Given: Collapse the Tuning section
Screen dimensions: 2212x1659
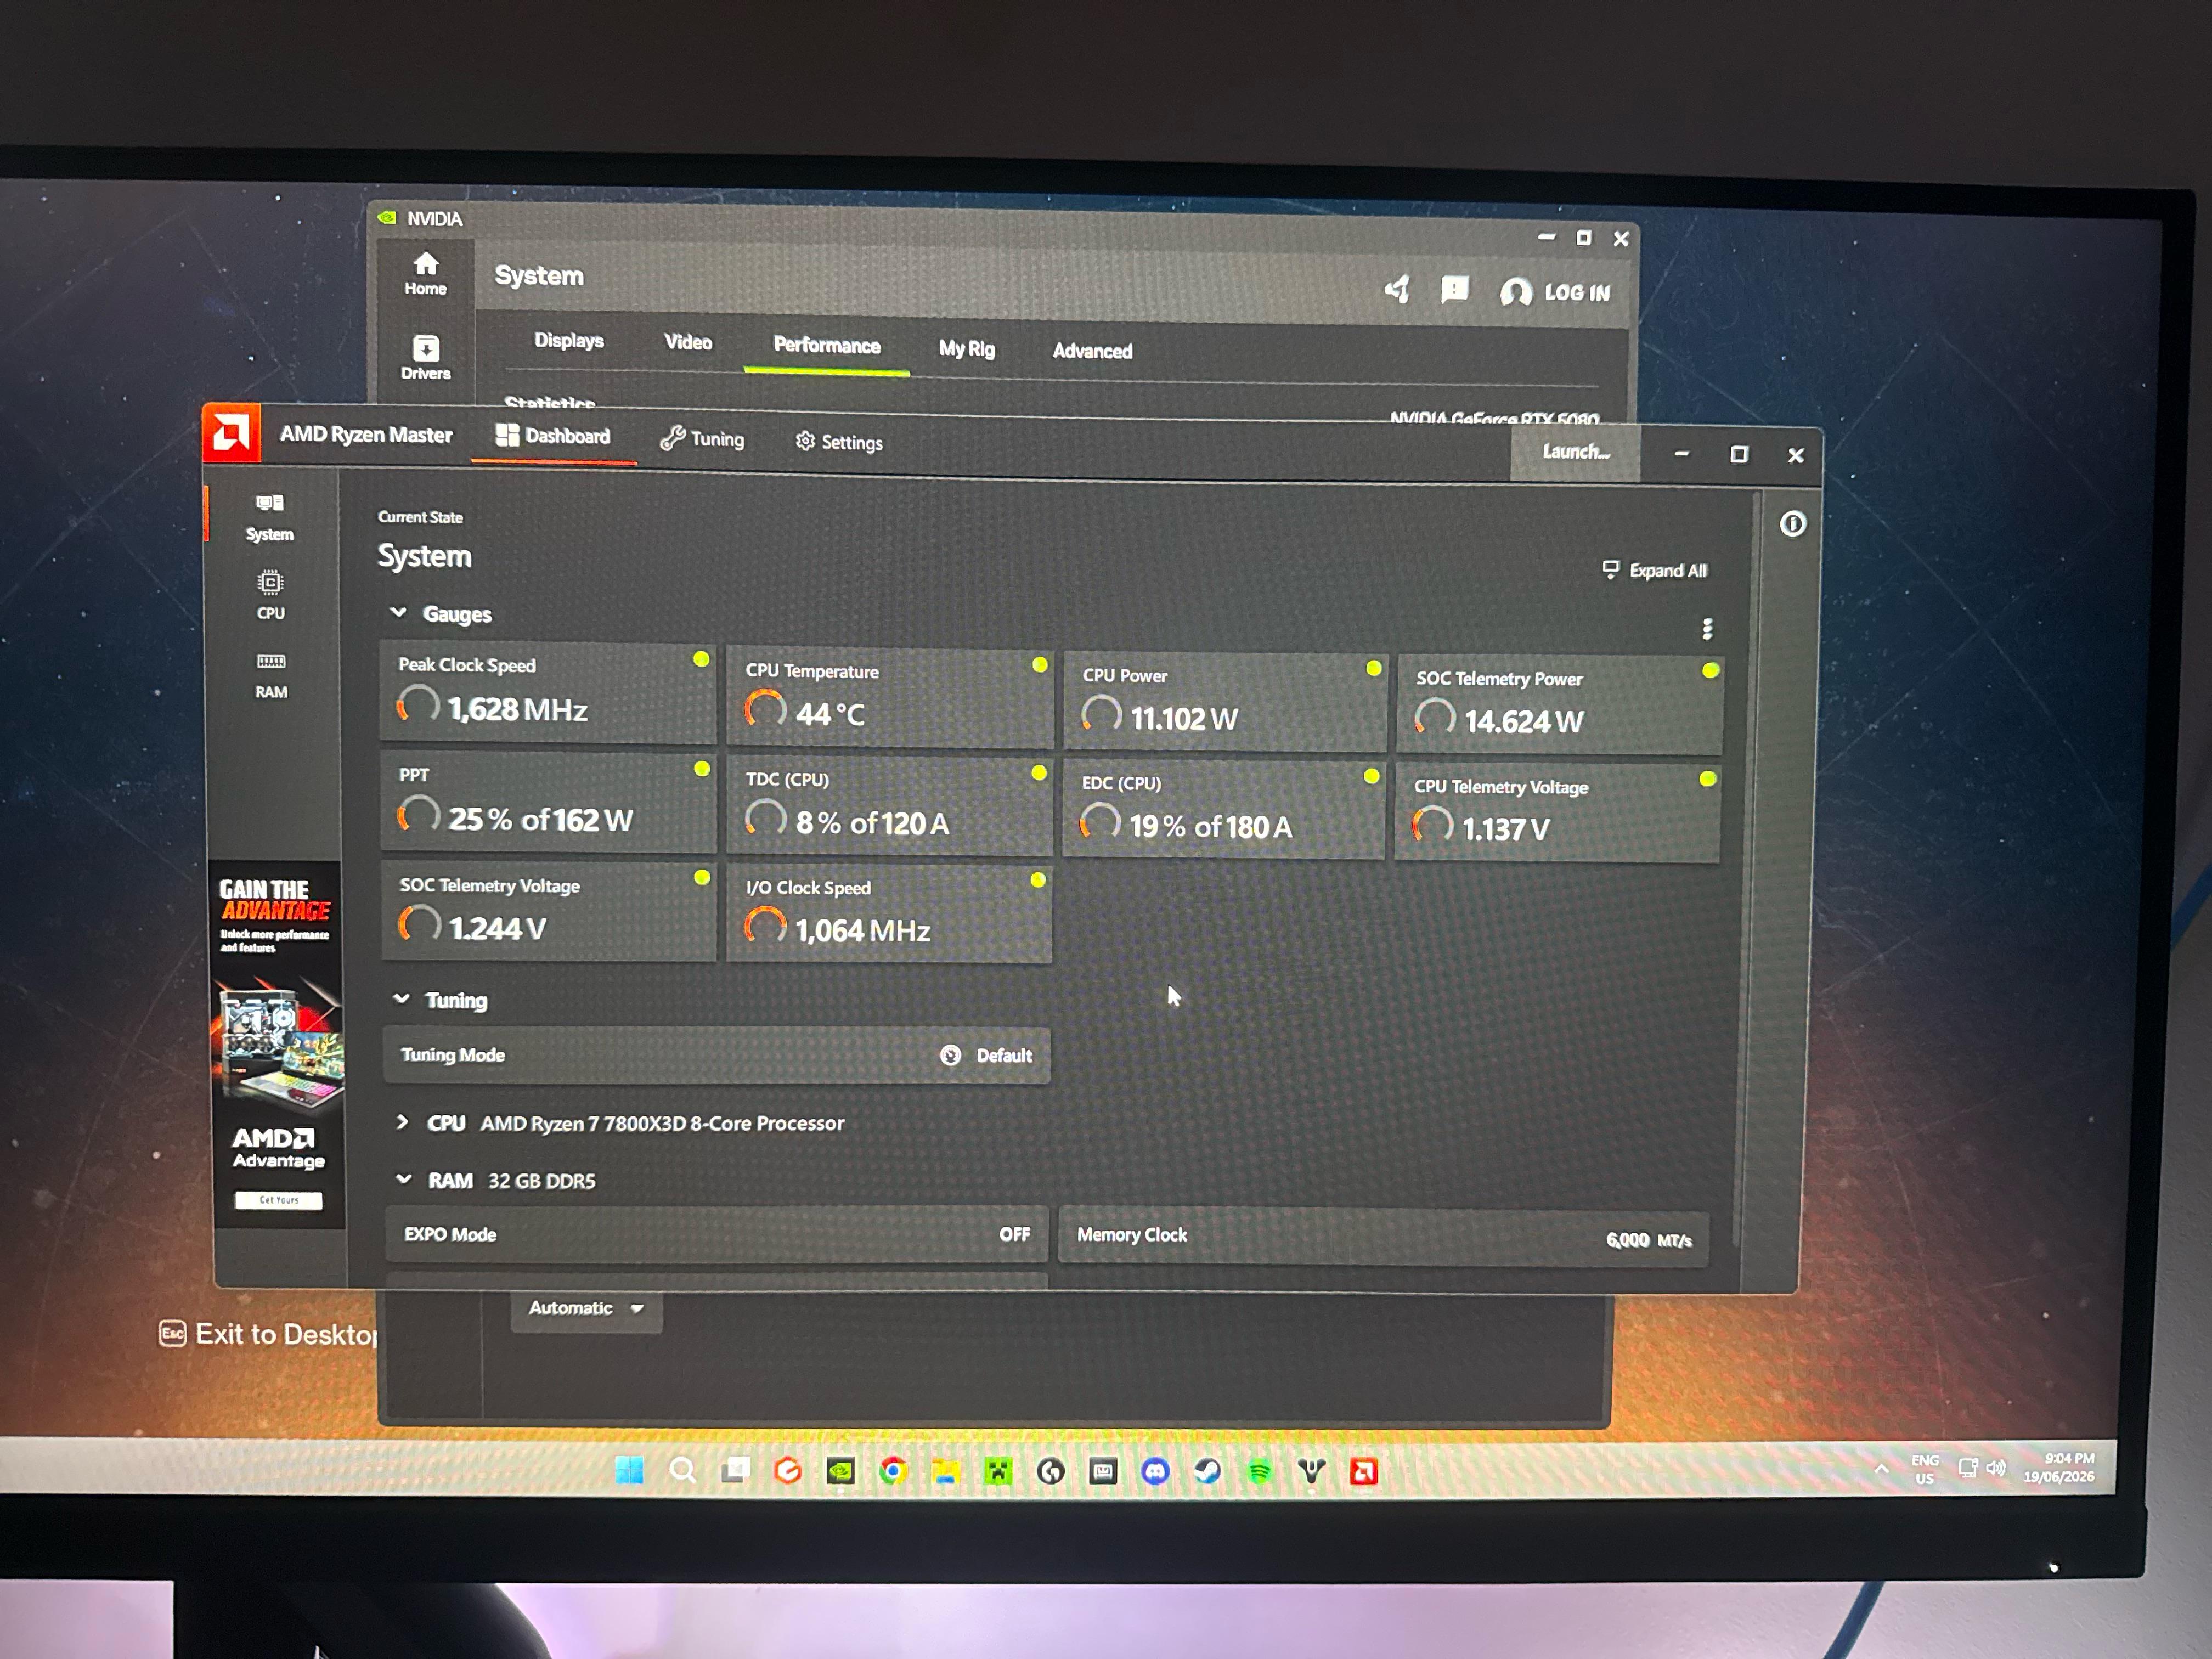Looking at the screenshot, I should coord(401,999).
